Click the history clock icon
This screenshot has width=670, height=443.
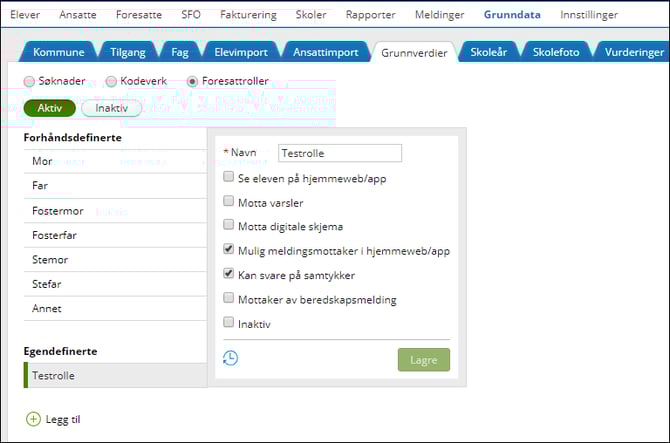click(230, 358)
